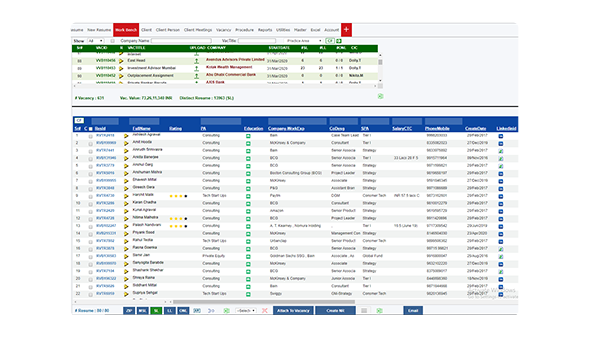Screen dimensions: 590x360
Task: Click red X delete icon in bottom toolbar
Action: (265, 310)
